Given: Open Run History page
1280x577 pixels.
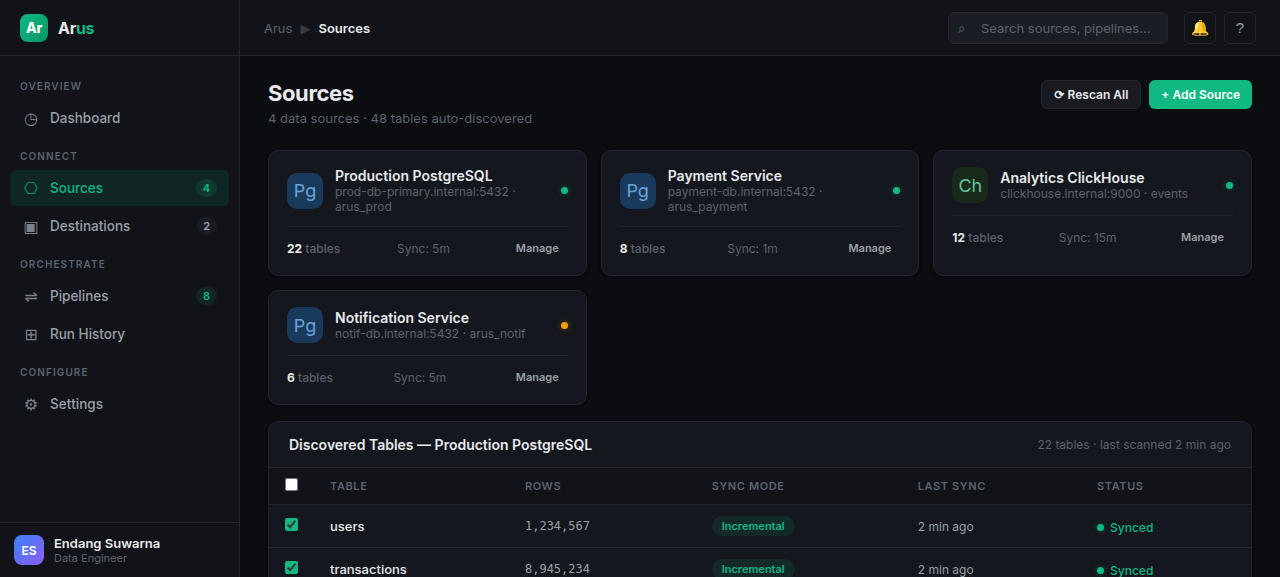Looking at the screenshot, I should coord(119,334).
